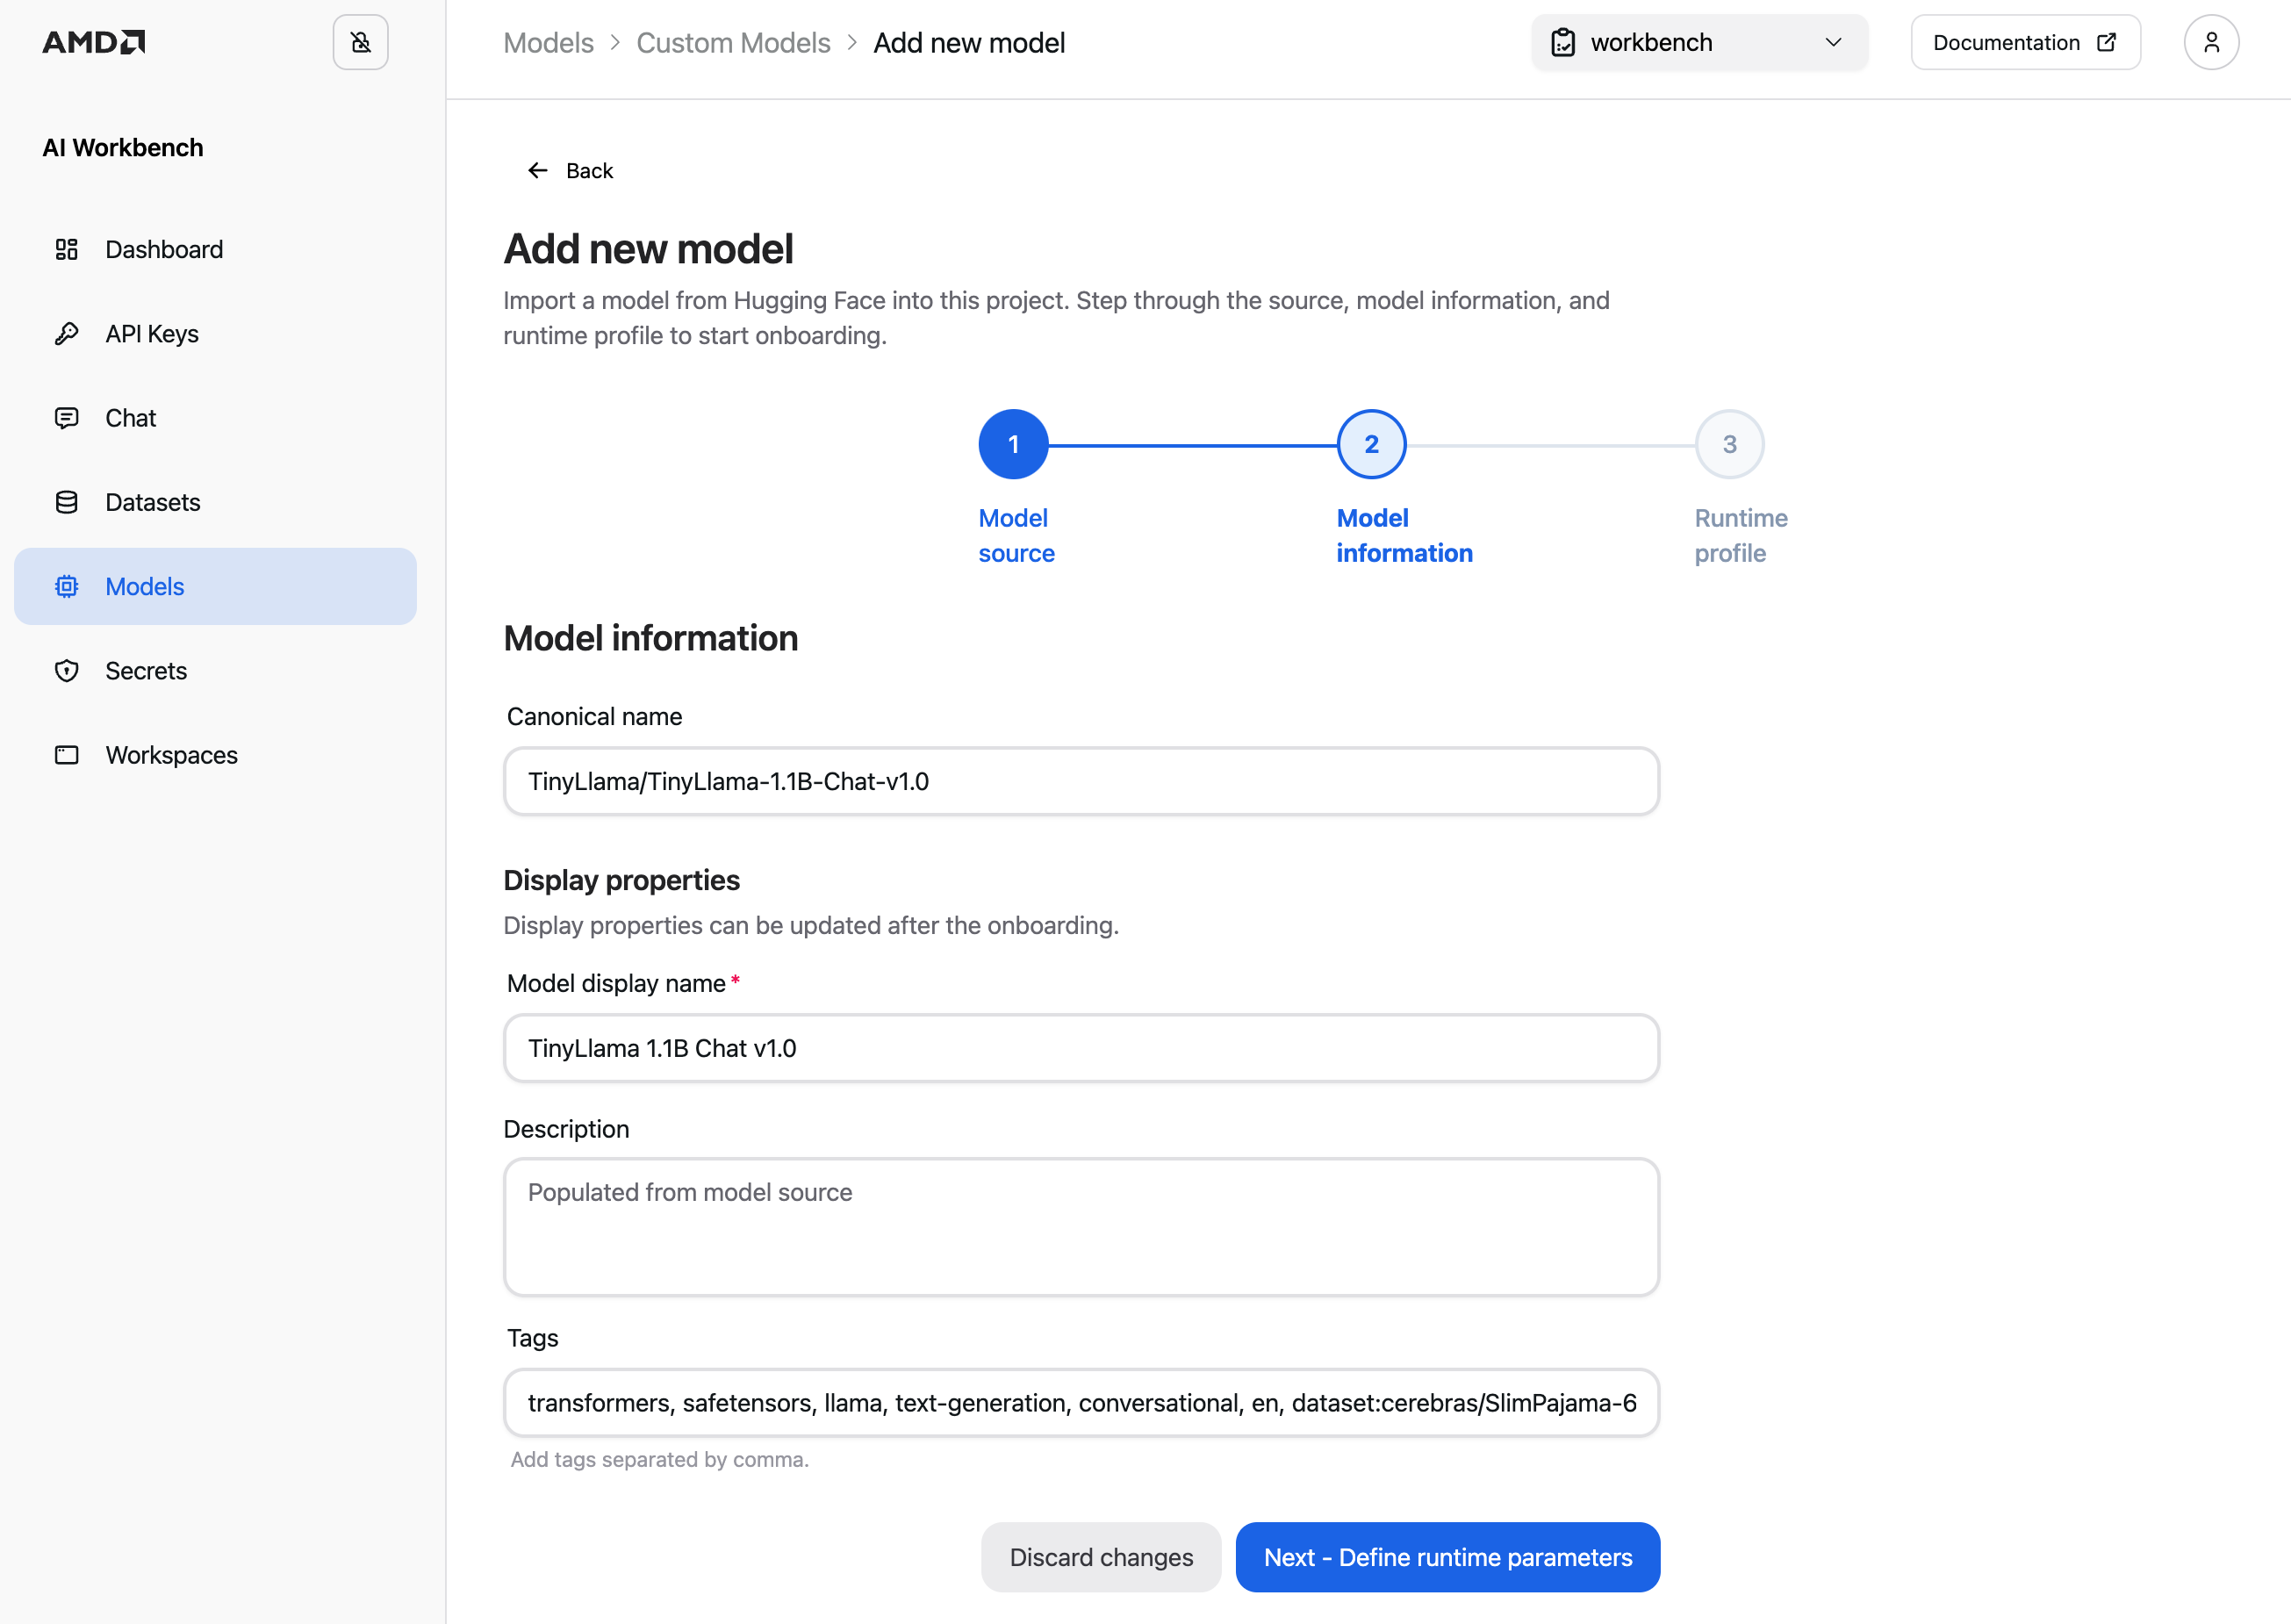
Task: Click the clipboard icon in project selector
Action: tap(1562, 42)
